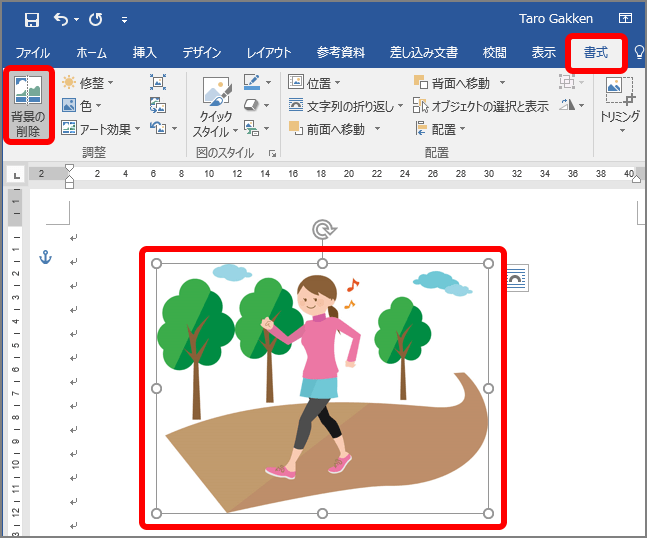Expand the Picture Border dropdown arrow
The width and height of the screenshot is (647, 538).
(x=269, y=83)
